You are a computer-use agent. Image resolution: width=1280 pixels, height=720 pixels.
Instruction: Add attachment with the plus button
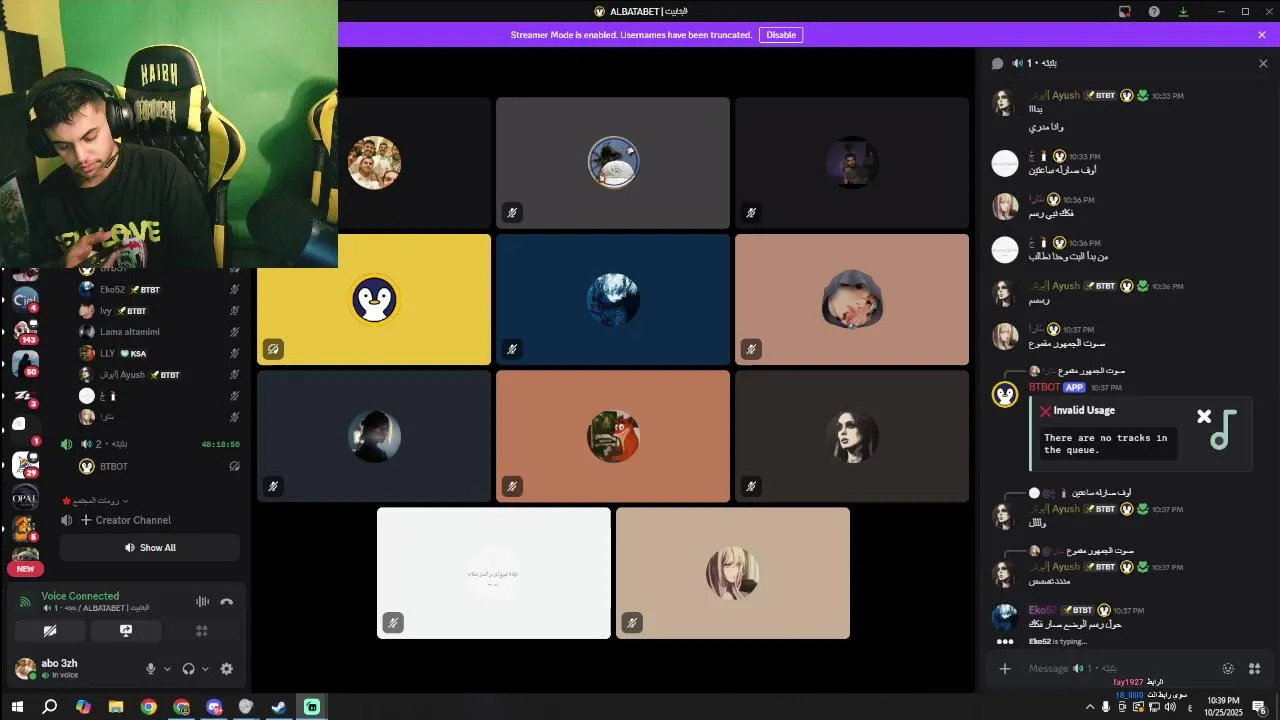click(x=1005, y=668)
